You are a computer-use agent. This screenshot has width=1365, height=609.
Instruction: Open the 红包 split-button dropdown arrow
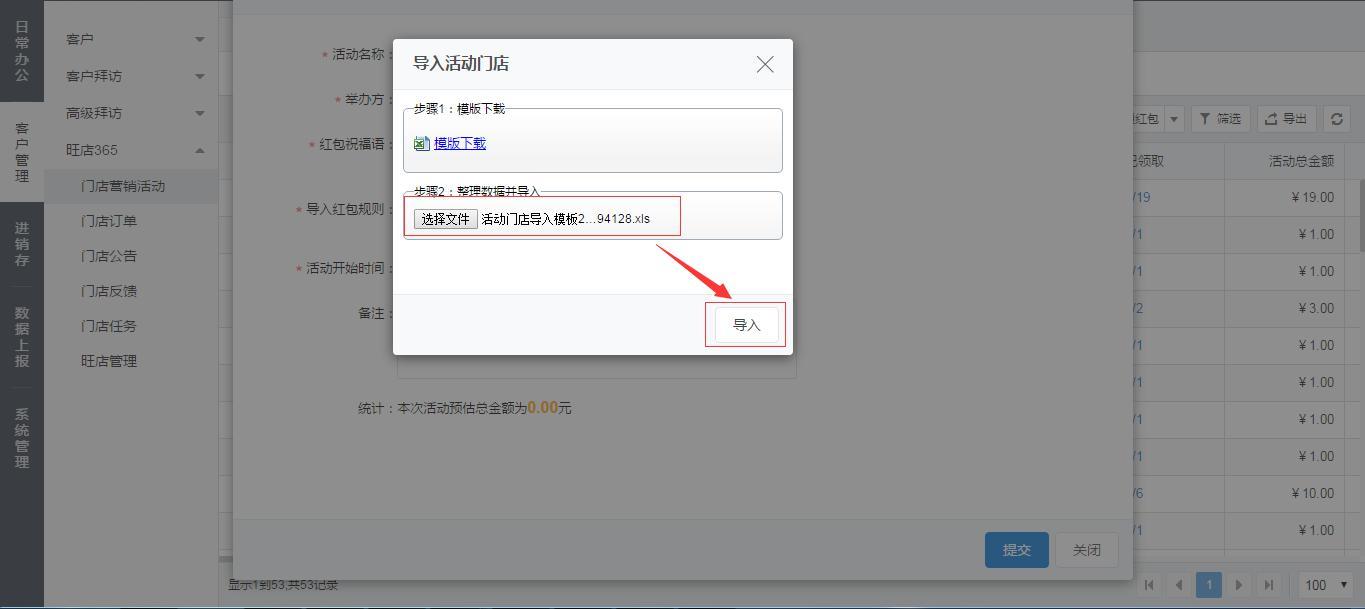click(x=1174, y=119)
